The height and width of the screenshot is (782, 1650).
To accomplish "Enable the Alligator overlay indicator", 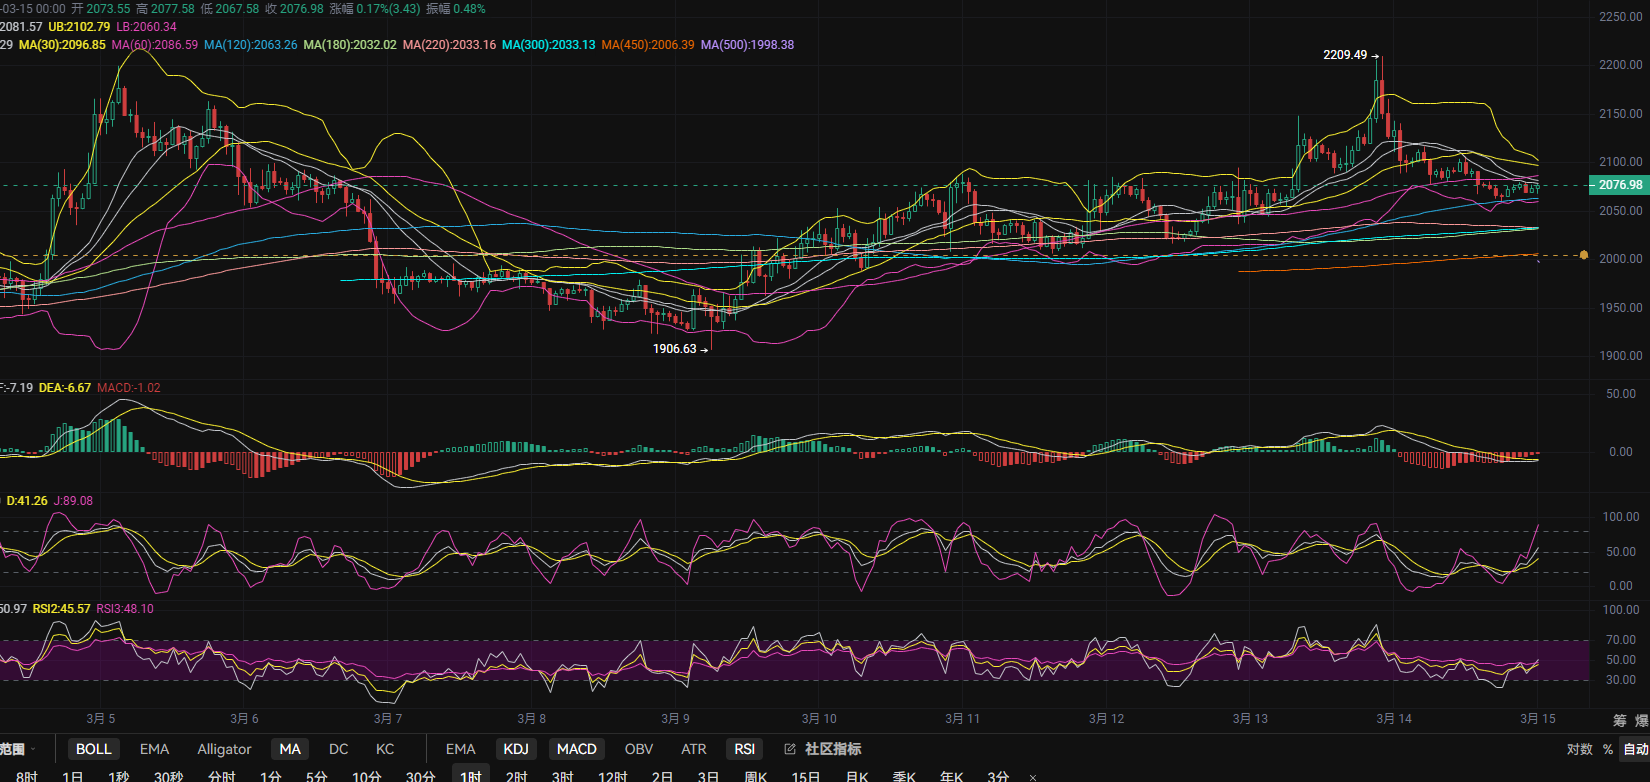I will [224, 749].
